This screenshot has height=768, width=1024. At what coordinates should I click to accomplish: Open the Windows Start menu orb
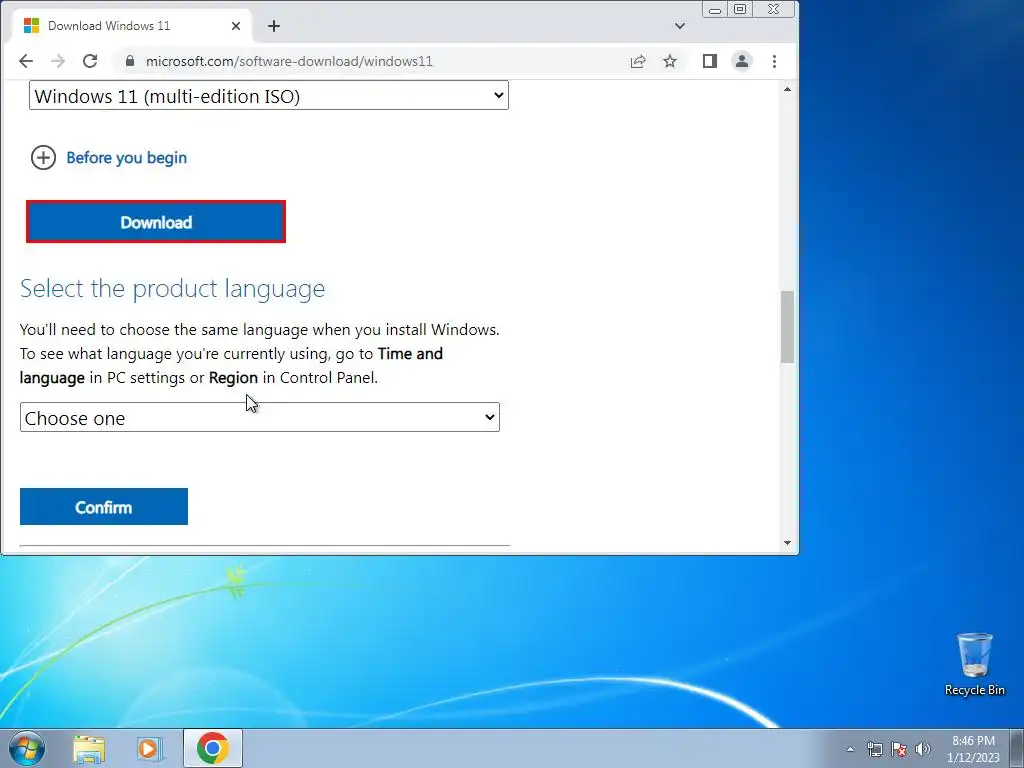[27, 748]
